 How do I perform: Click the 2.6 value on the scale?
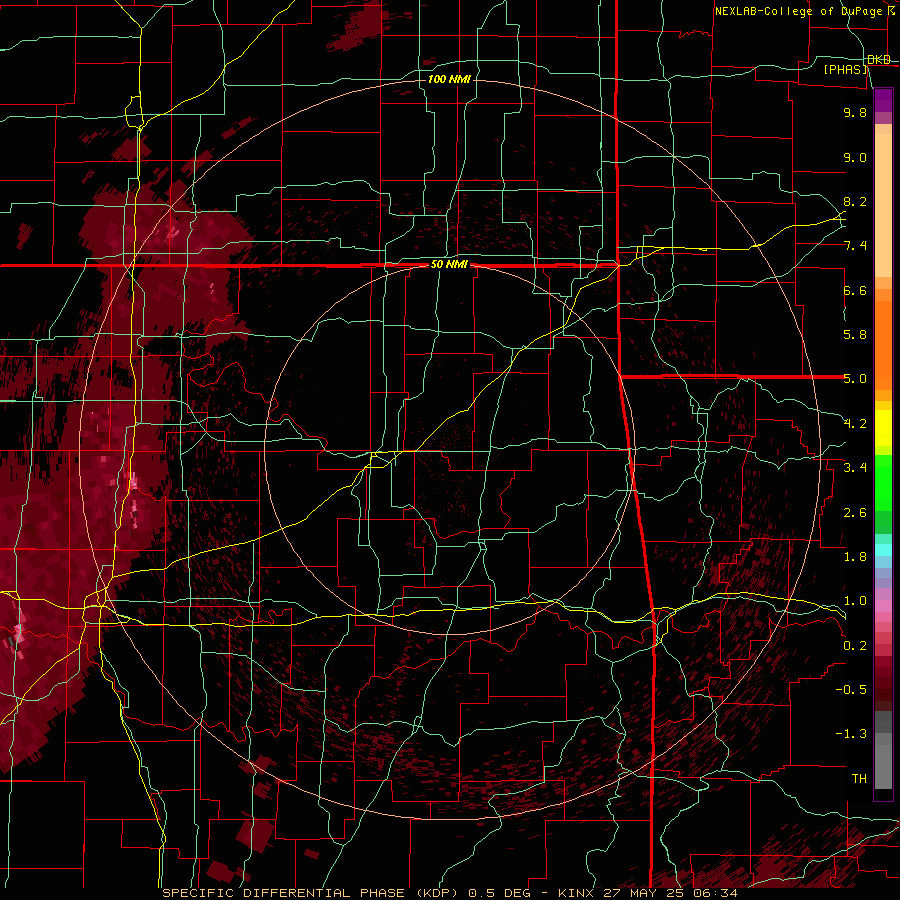855,513
